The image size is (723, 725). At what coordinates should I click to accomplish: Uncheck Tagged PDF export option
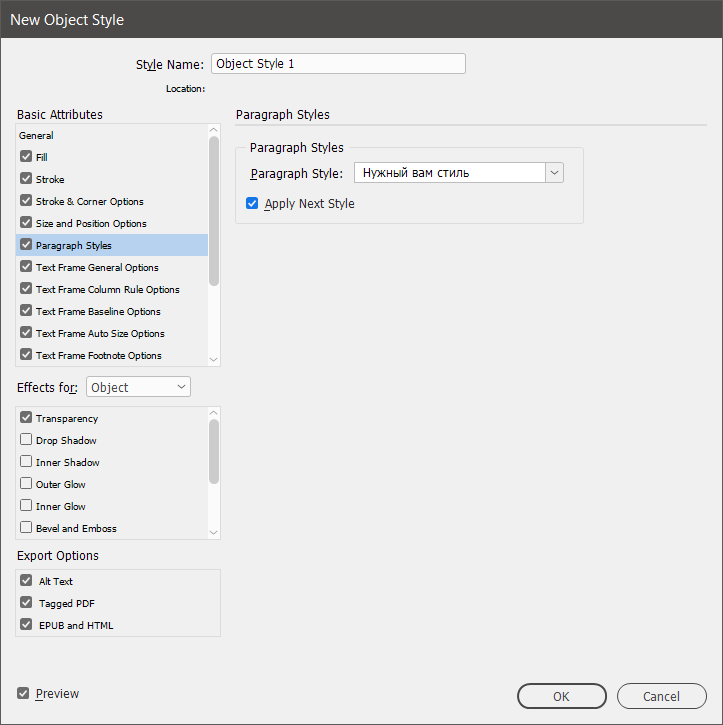(26, 603)
